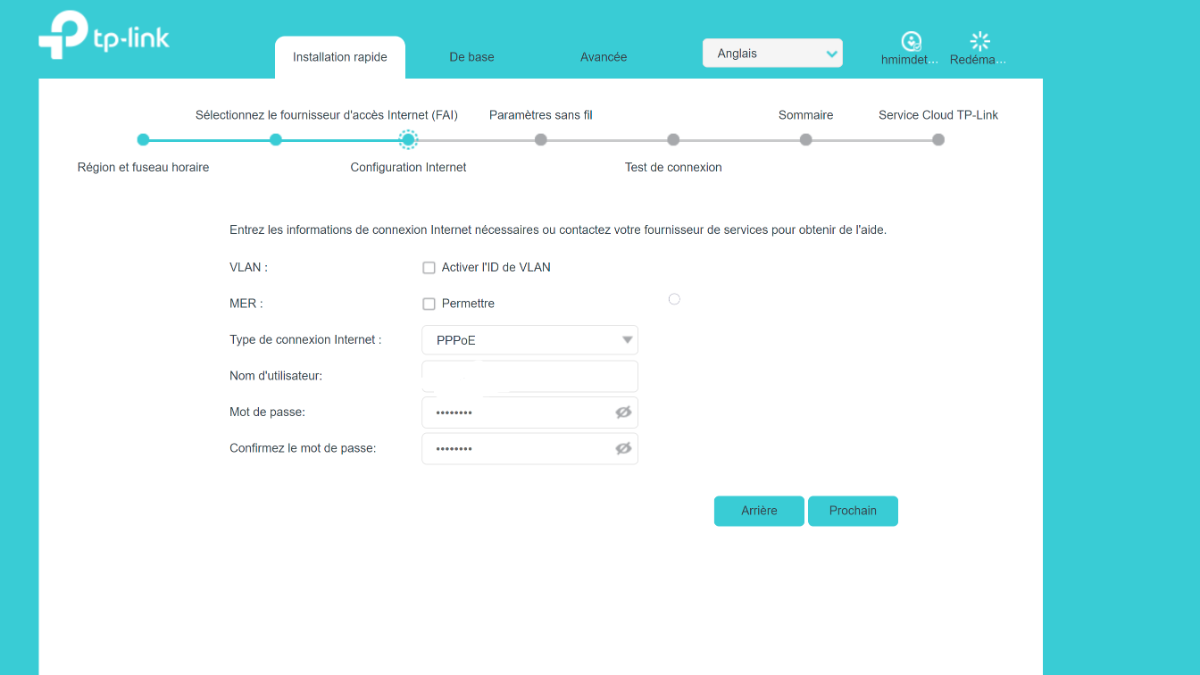The height and width of the screenshot is (675, 1200).
Task: Check the MER Permettre checkbox
Action: [429, 304]
